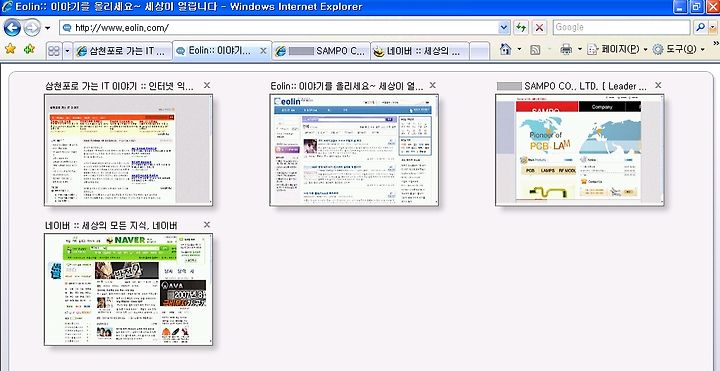Screen dimensions: 720x371
Task: Open a new blank tab
Action: click(x=479, y=51)
